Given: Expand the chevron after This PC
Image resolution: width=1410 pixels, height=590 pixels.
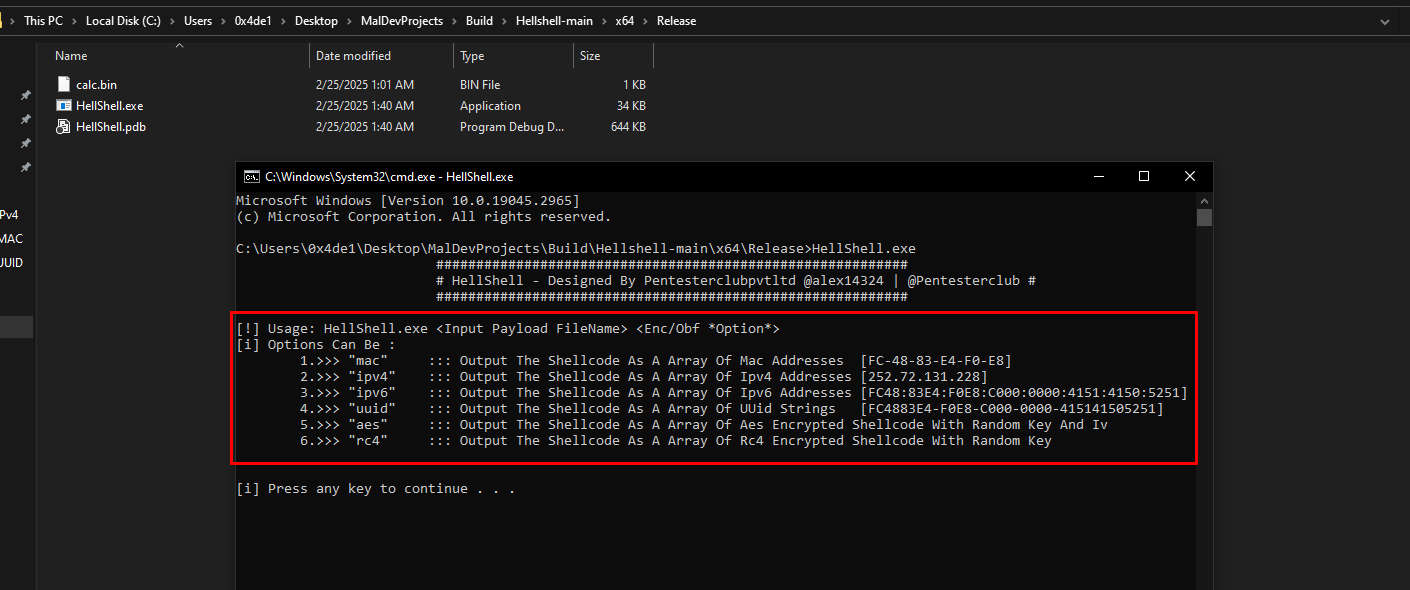Looking at the screenshot, I should [x=77, y=21].
